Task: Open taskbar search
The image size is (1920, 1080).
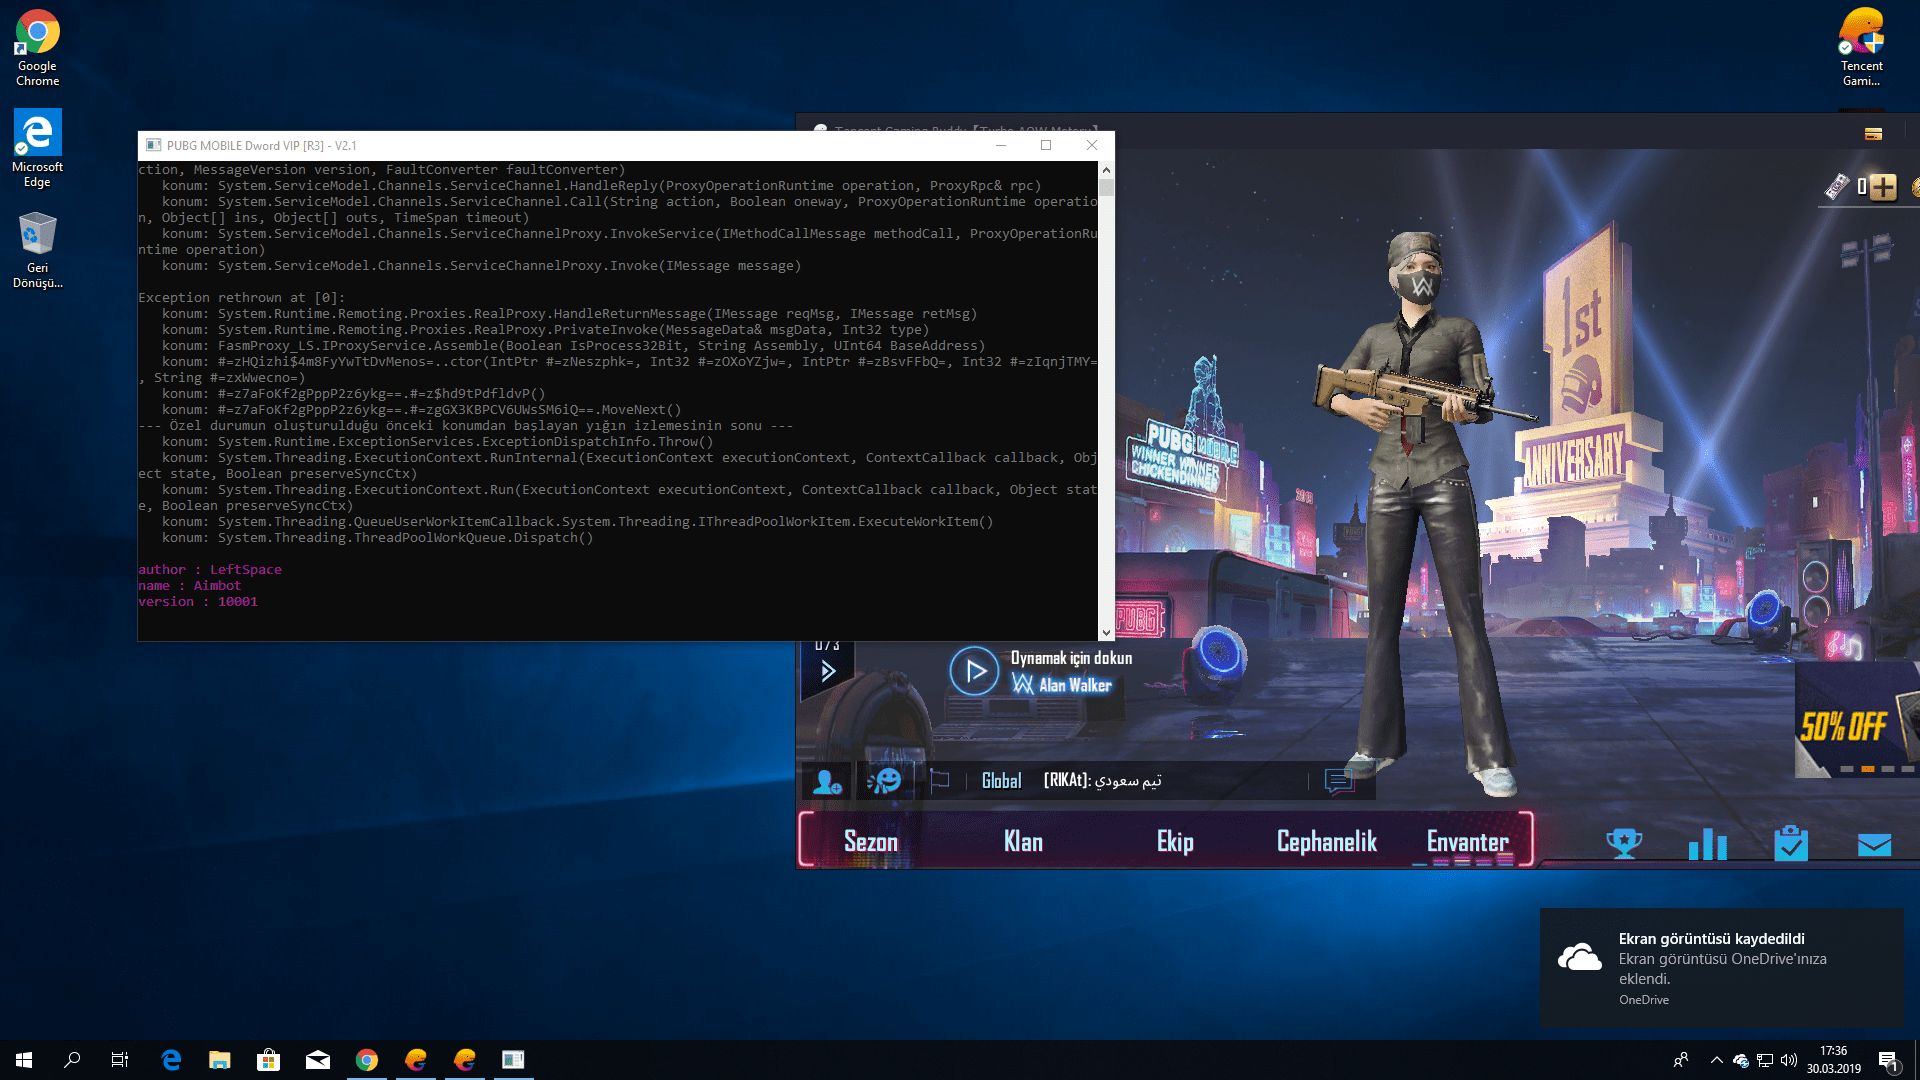Action: (72, 1060)
